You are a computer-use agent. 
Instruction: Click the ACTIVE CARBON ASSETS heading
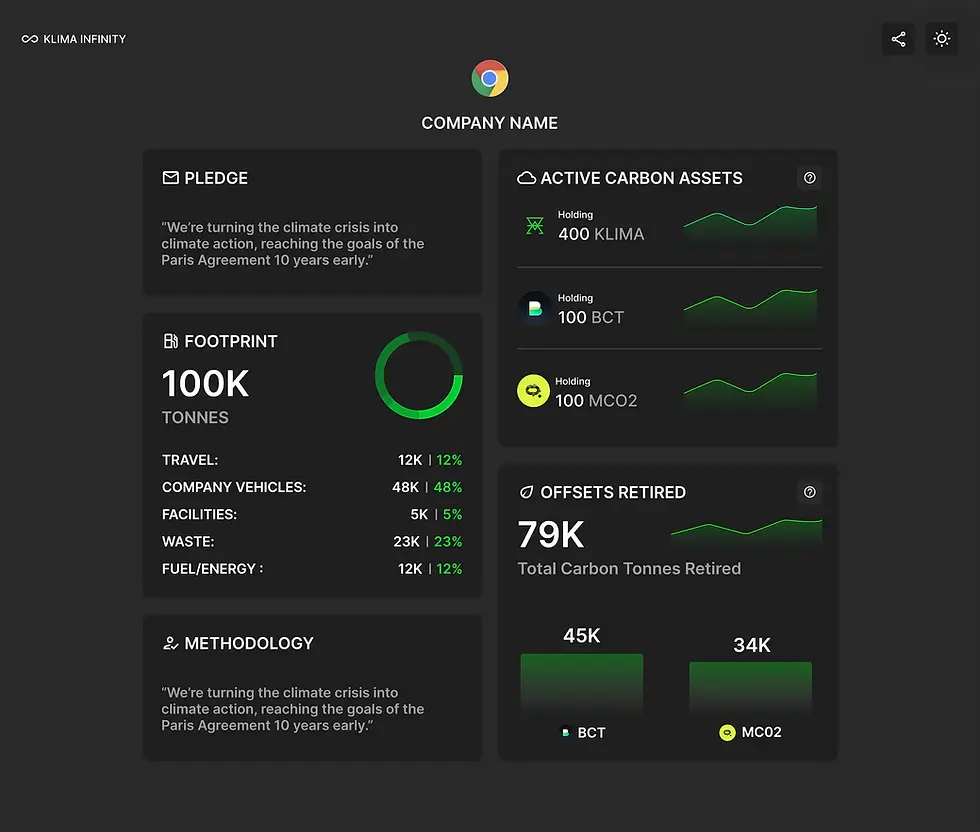pos(641,178)
